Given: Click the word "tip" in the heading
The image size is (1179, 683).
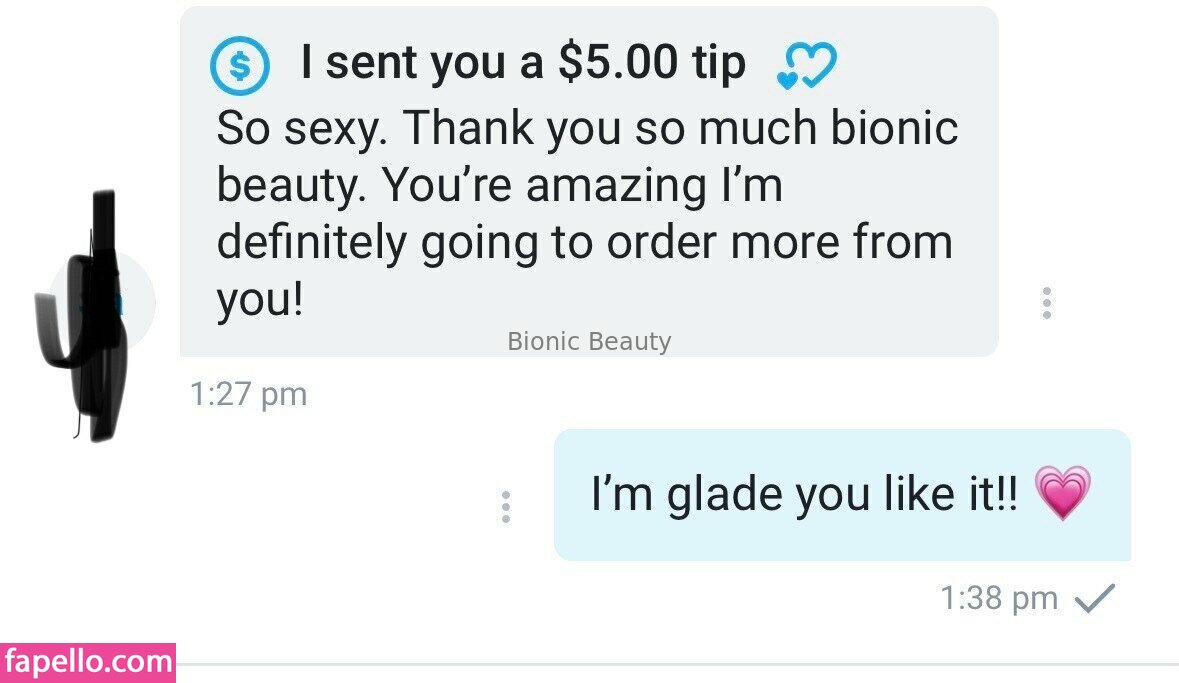Looking at the screenshot, I should [717, 64].
